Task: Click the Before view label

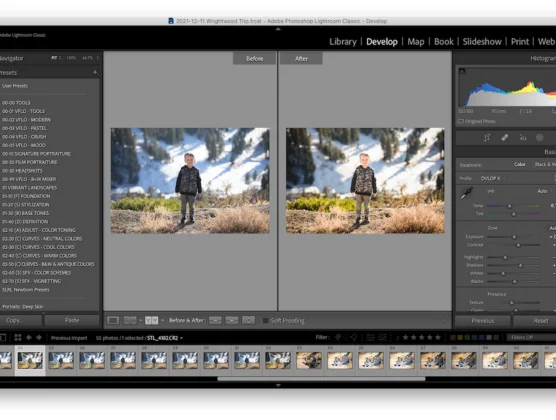Action: pyautogui.click(x=254, y=59)
